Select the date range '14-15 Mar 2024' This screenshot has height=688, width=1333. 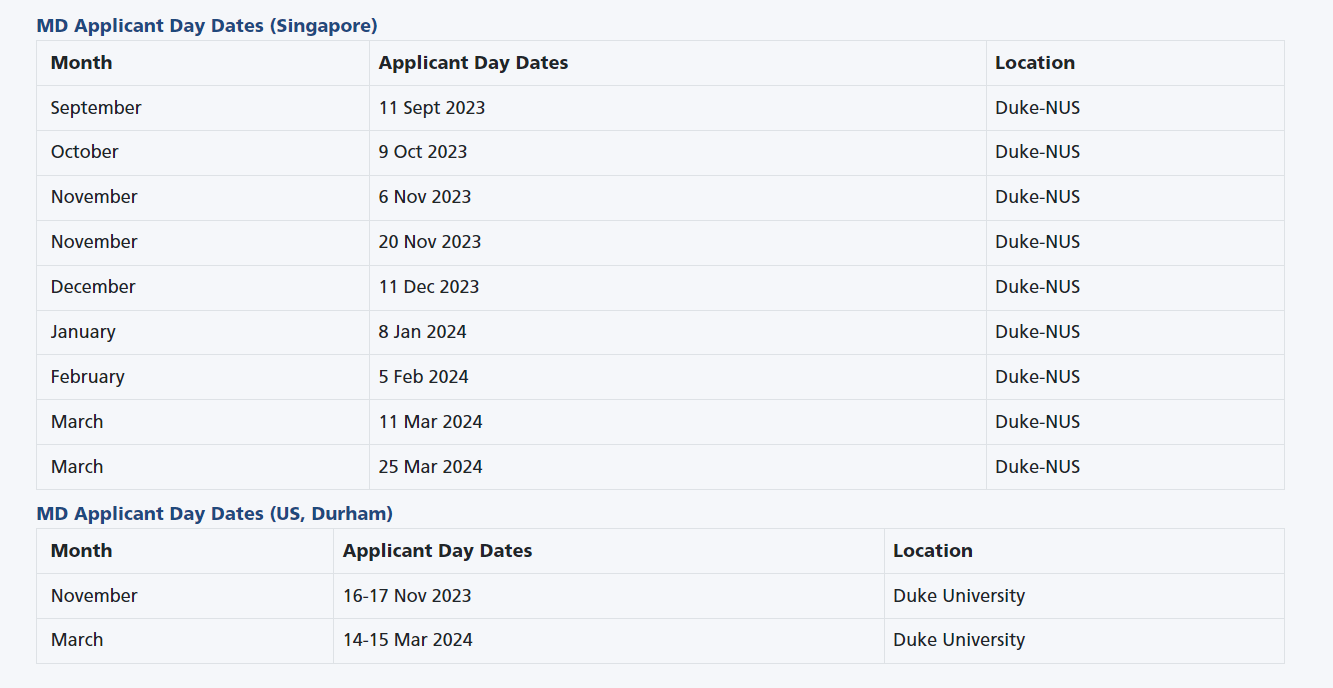pos(408,640)
